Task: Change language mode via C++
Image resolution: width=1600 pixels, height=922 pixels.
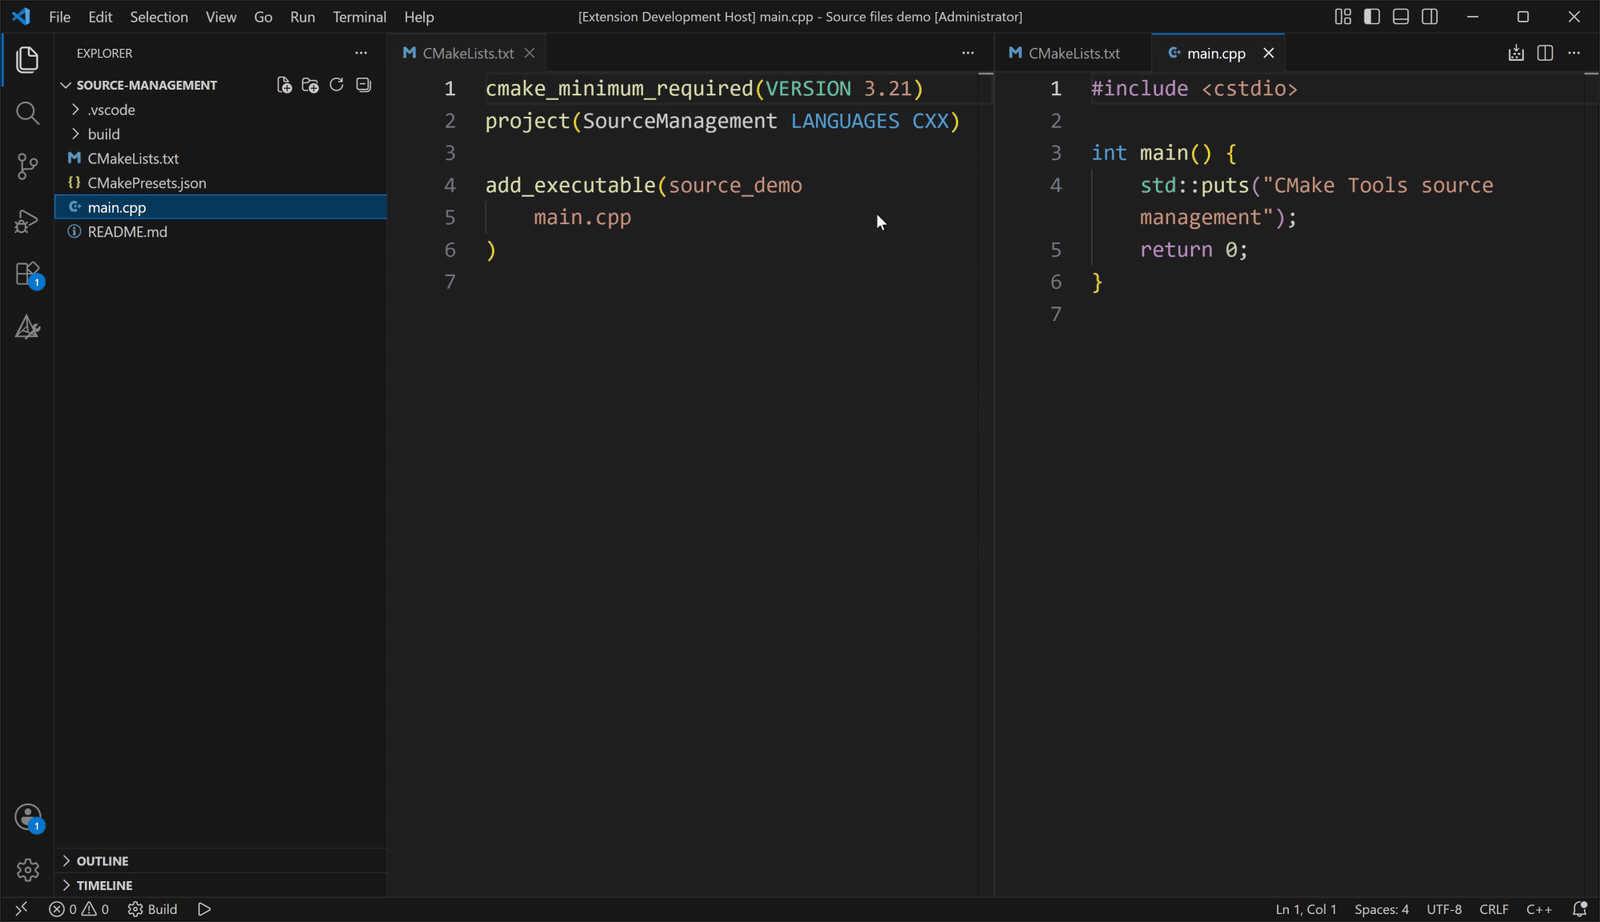Action: click(1539, 909)
